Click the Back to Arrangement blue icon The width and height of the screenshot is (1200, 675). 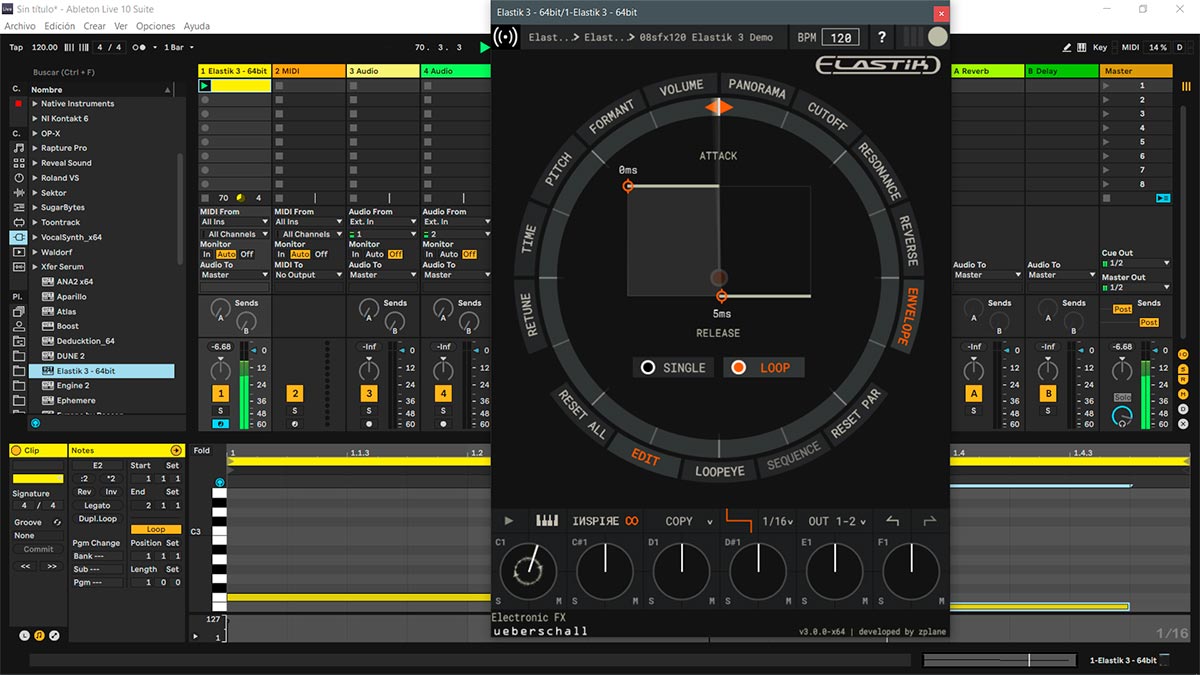tap(1162, 198)
